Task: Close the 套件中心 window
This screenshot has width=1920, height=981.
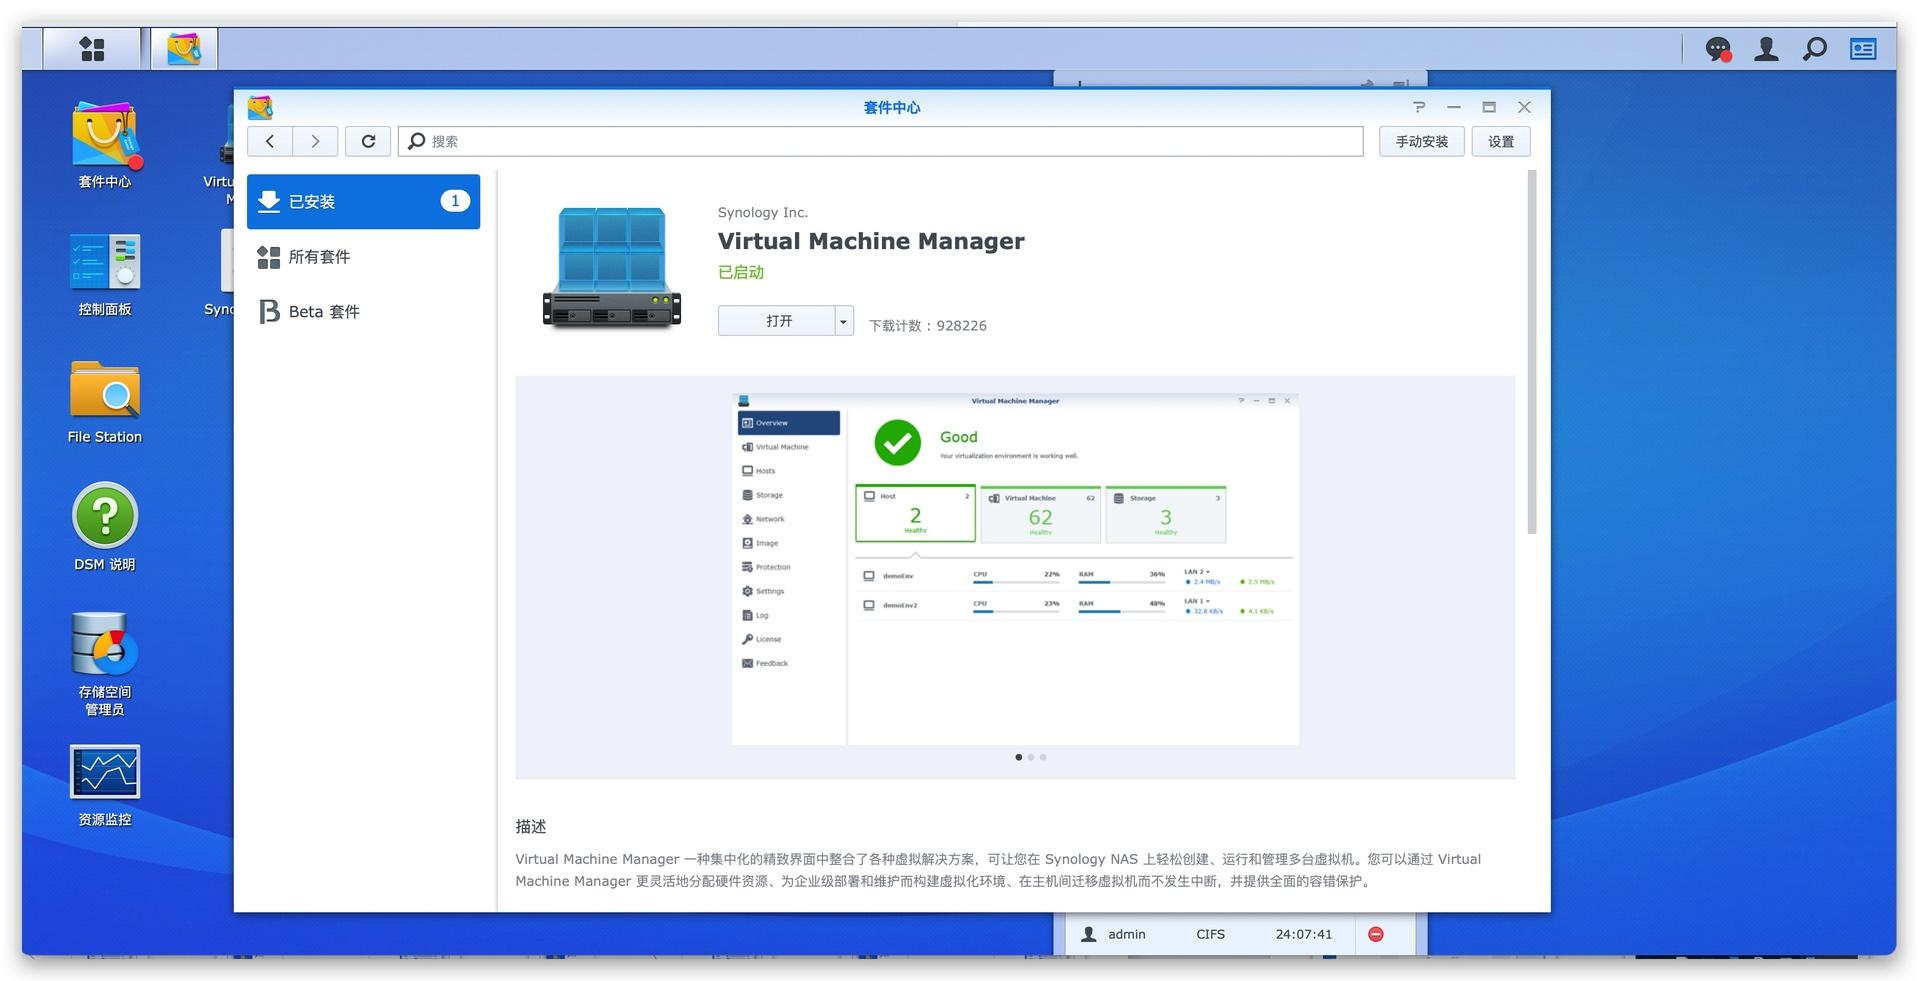Action: pyautogui.click(x=1524, y=107)
